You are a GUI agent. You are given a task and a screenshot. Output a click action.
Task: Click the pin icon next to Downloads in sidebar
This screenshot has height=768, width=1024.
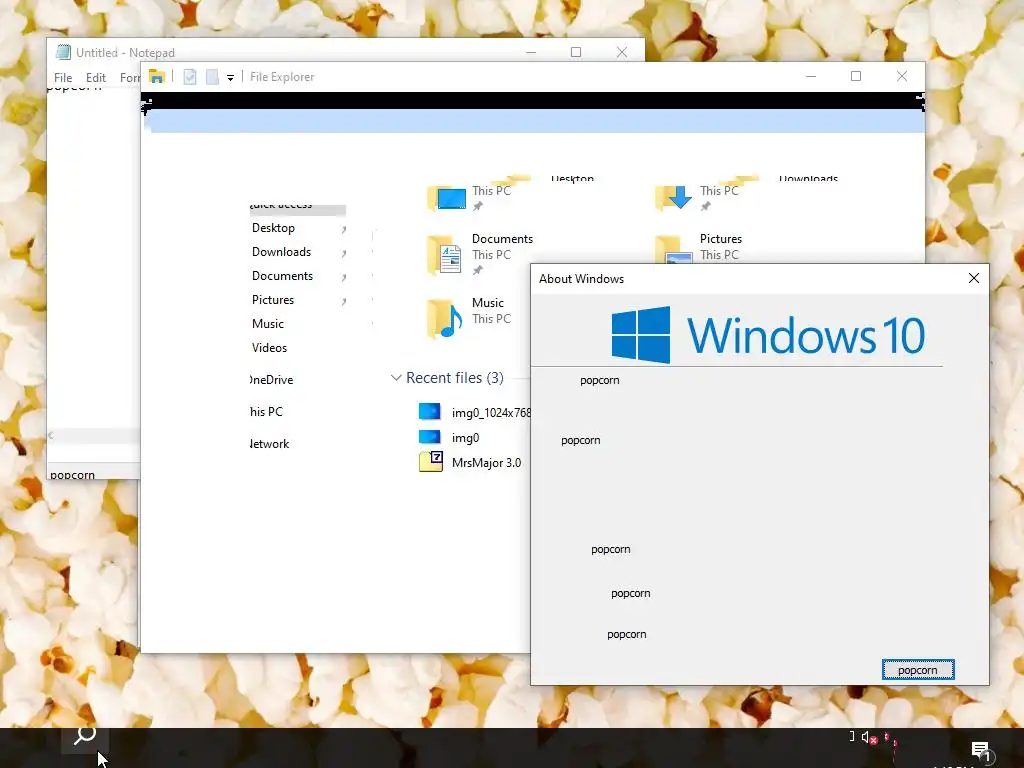tap(344, 253)
